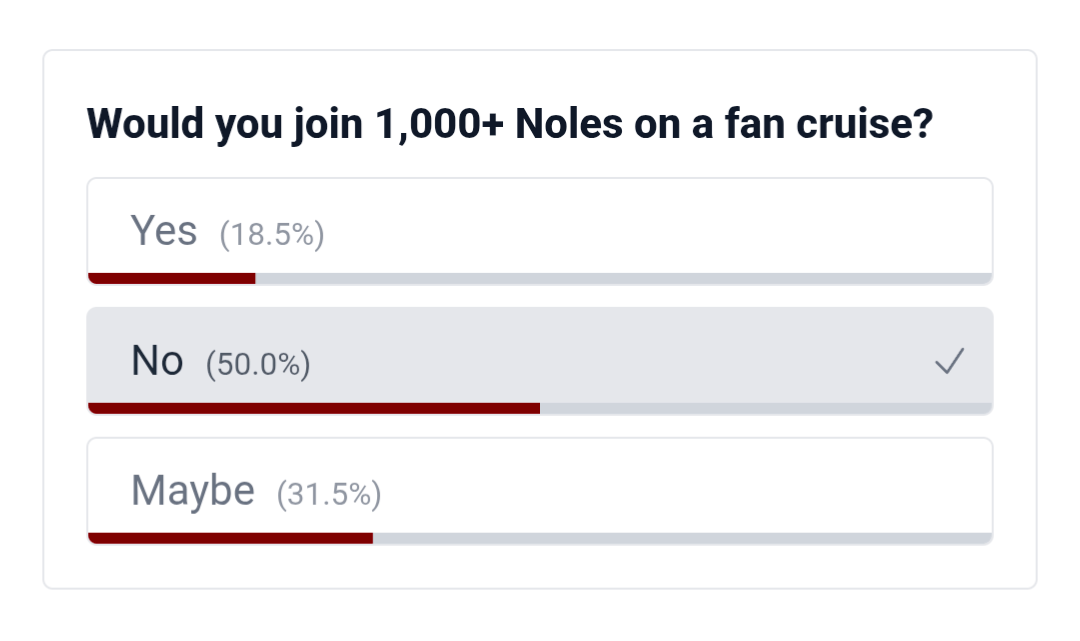Click the red filled bar under Maybe

pyautogui.click(x=230, y=538)
